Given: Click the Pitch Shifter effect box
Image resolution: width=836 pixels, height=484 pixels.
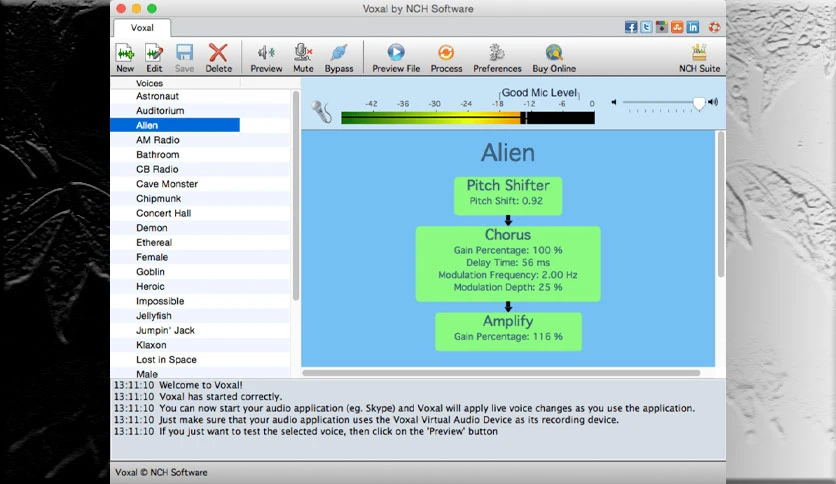Looking at the screenshot, I should pos(508,196).
